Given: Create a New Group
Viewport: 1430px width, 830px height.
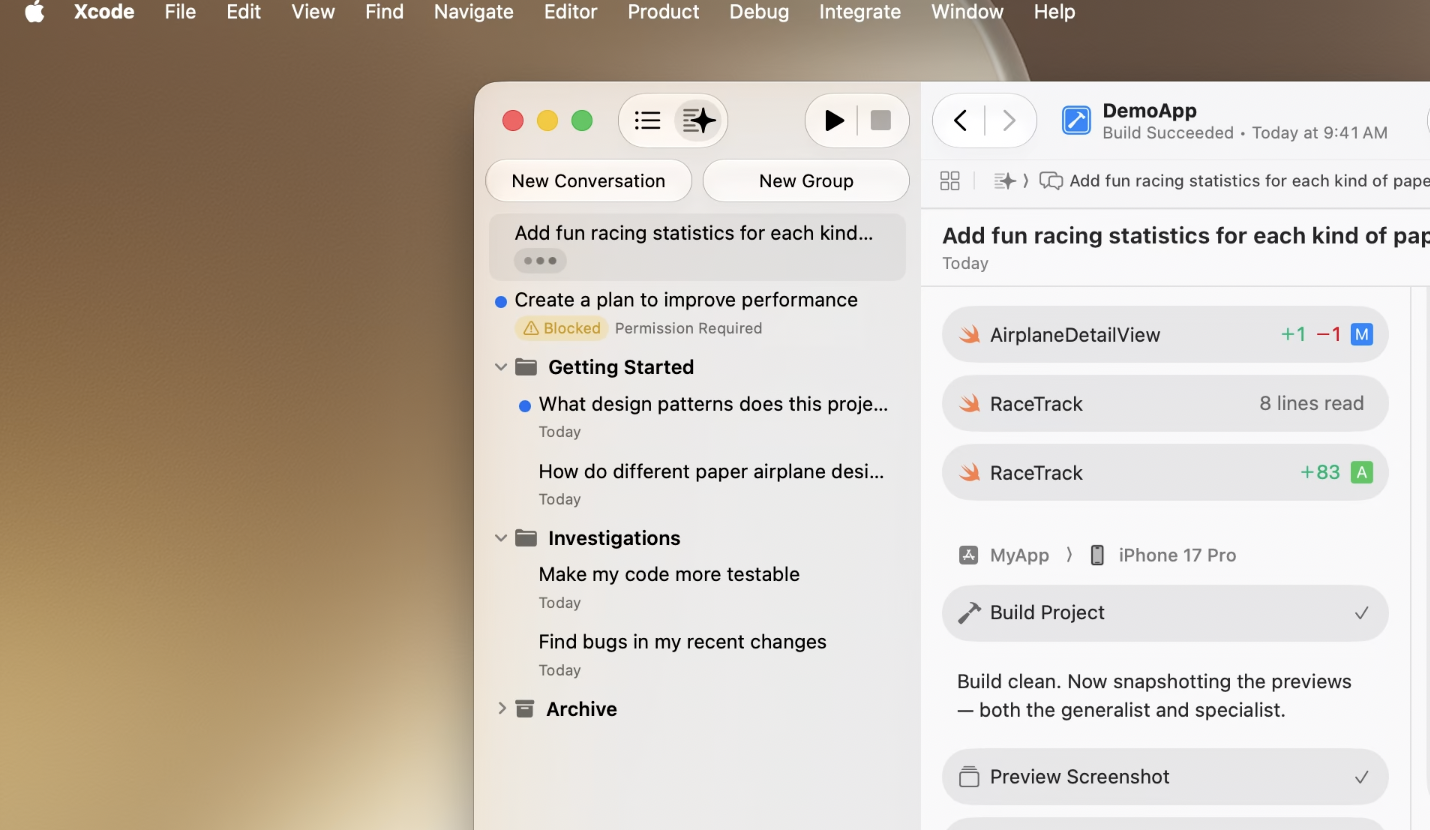Looking at the screenshot, I should pyautogui.click(x=806, y=181).
